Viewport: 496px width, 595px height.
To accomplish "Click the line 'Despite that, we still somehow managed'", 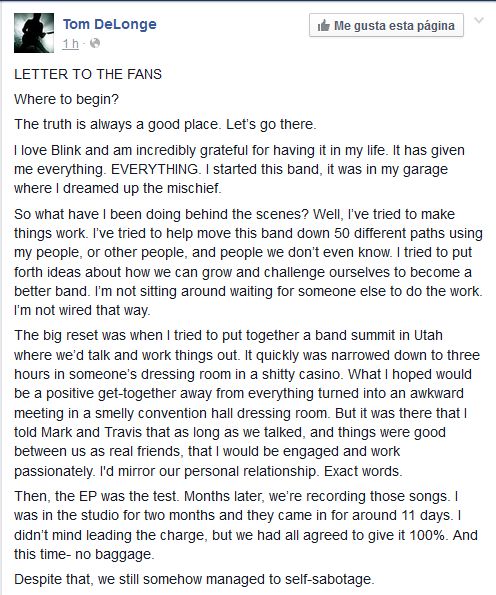I will [x=194, y=579].
